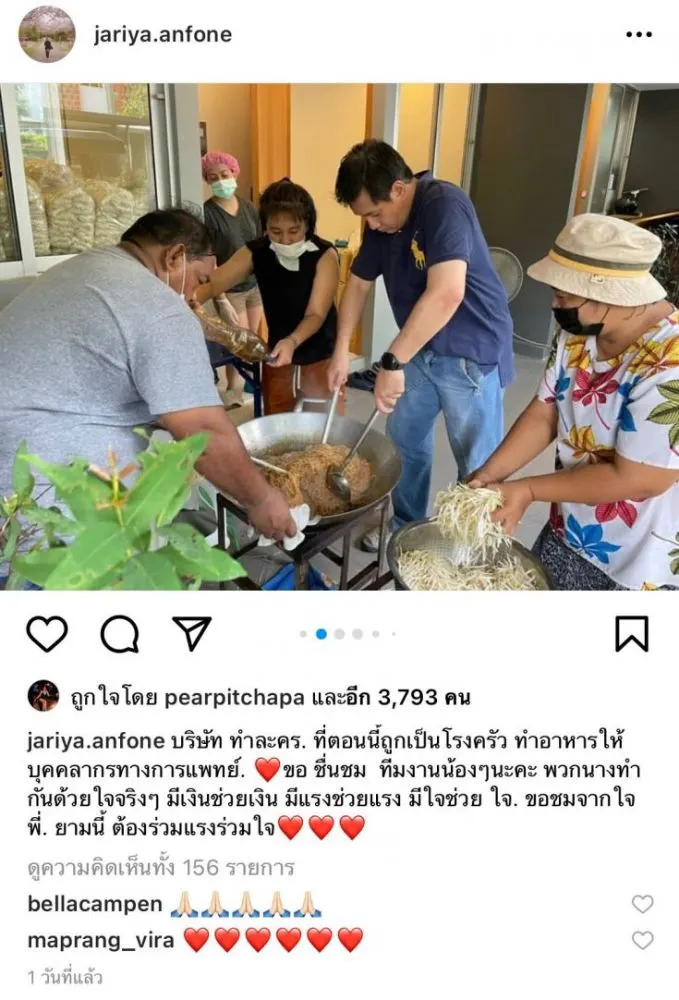Like maprang_vira's comment heart

tap(643, 940)
